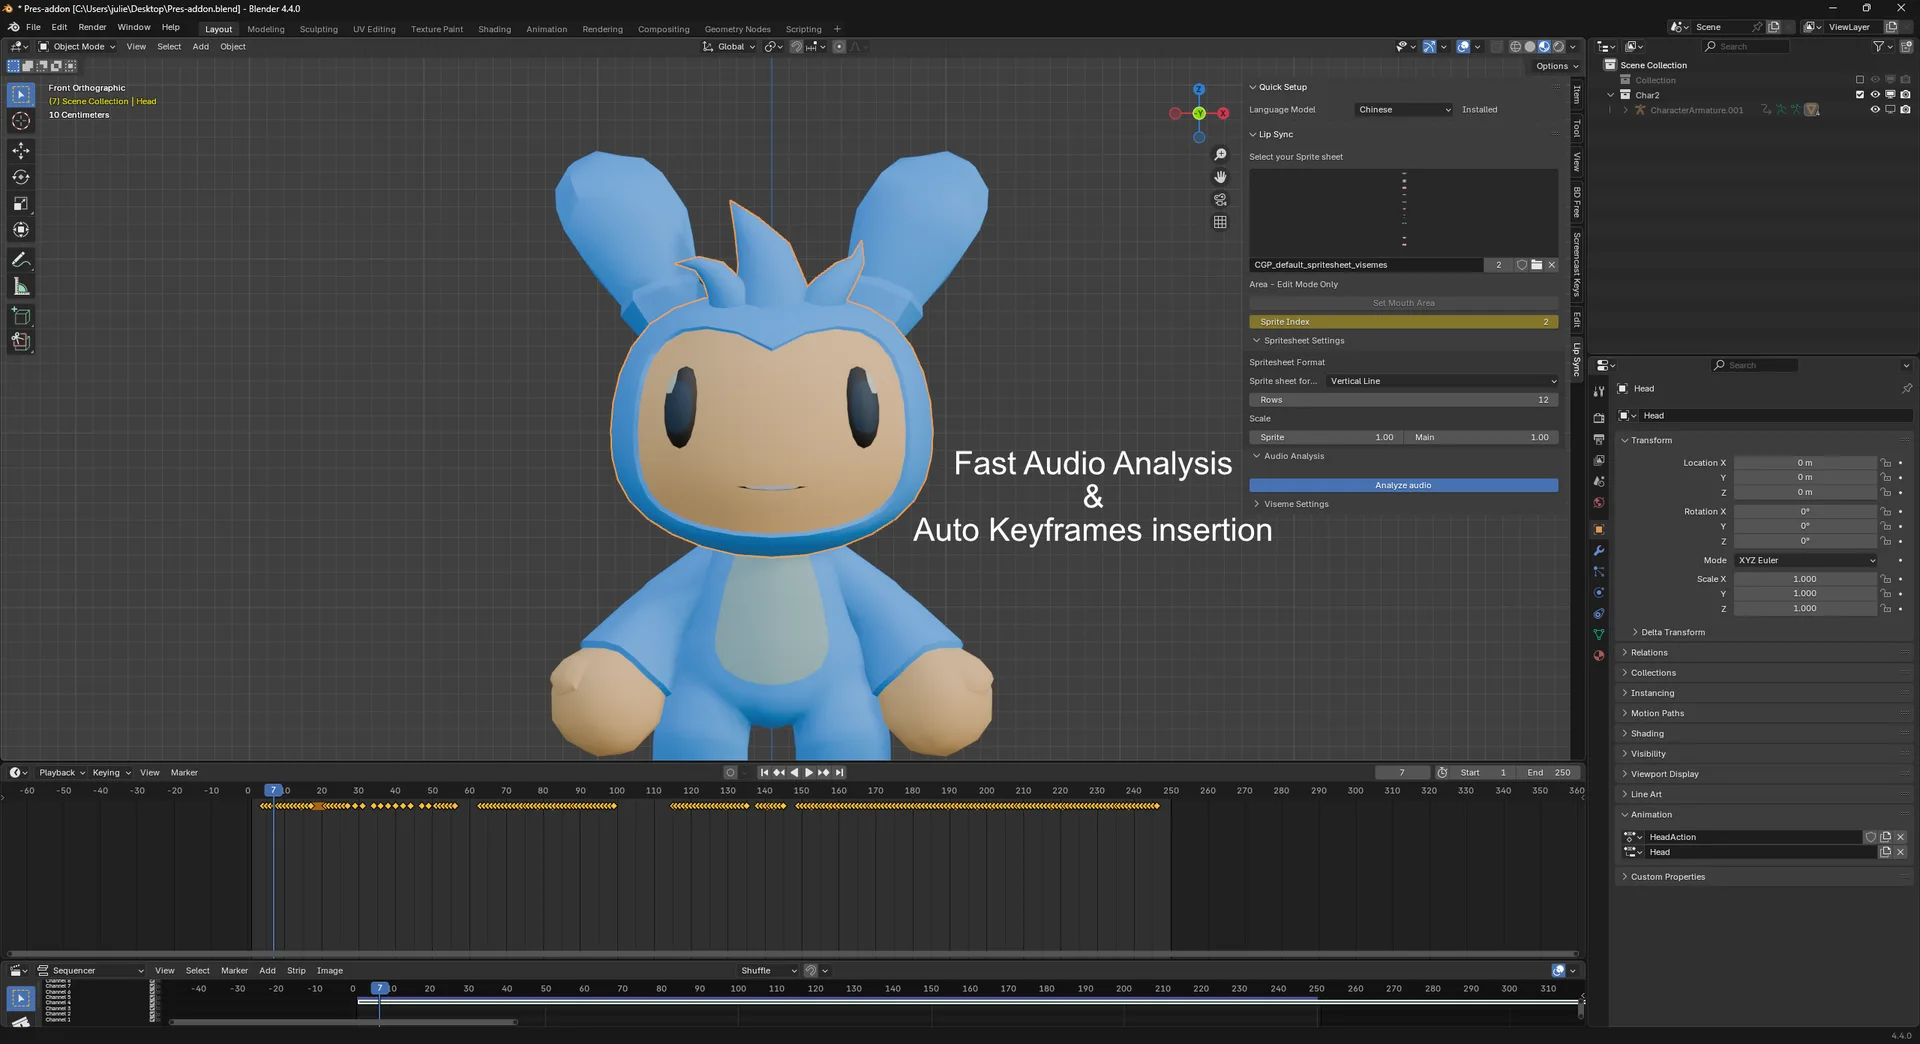Open the Render properties tab
1920x1044 pixels.
pos(1599,418)
